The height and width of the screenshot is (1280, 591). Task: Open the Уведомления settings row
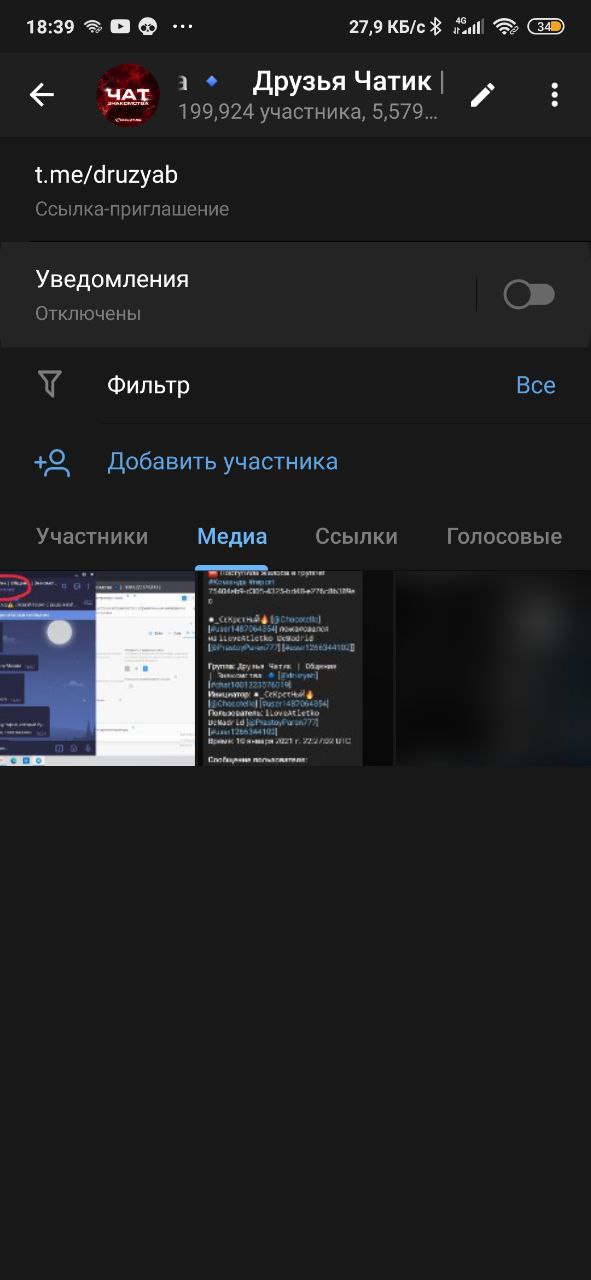coord(295,294)
